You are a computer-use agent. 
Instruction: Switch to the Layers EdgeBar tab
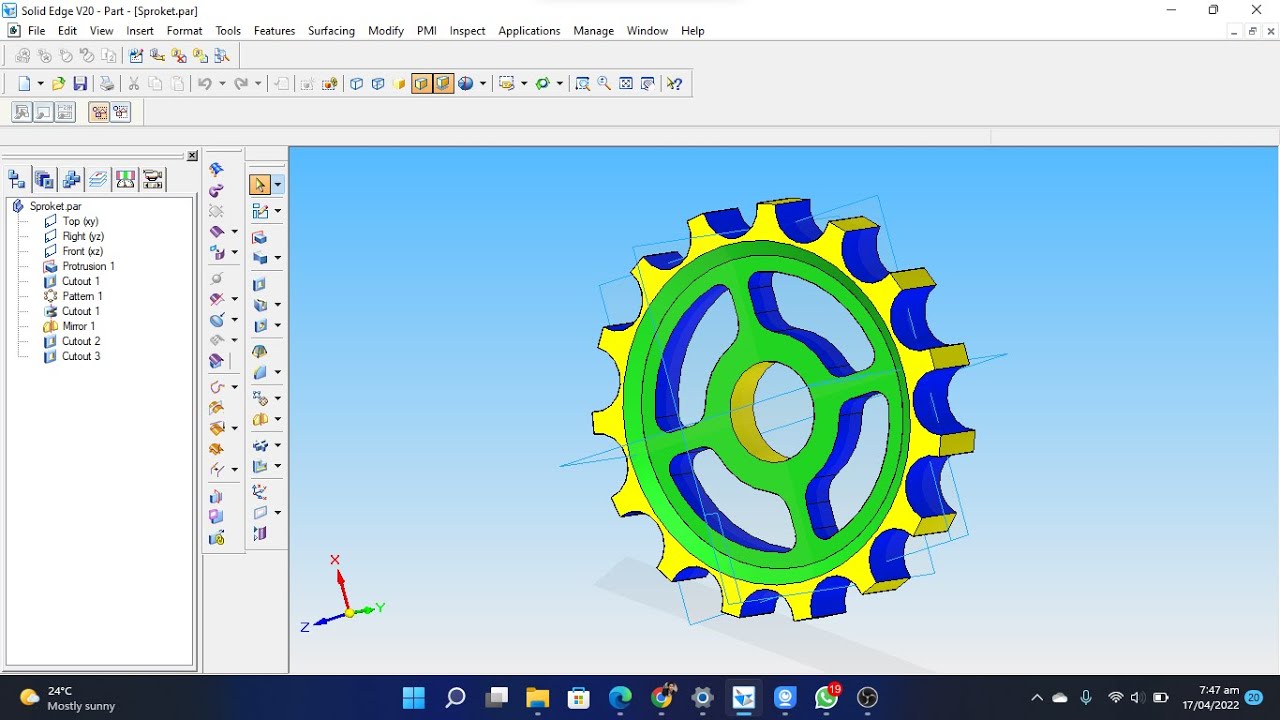98,180
